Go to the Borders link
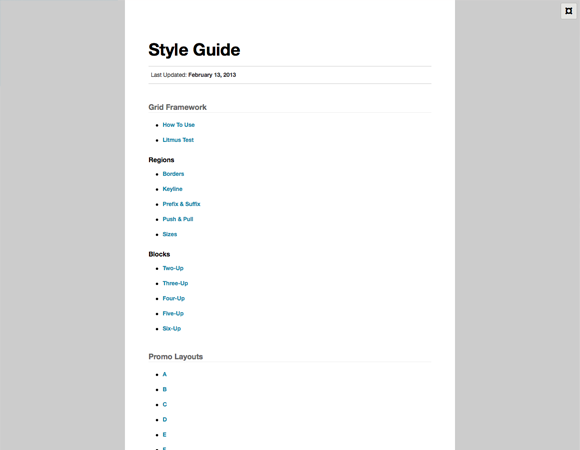The width and height of the screenshot is (580, 450). point(173,174)
